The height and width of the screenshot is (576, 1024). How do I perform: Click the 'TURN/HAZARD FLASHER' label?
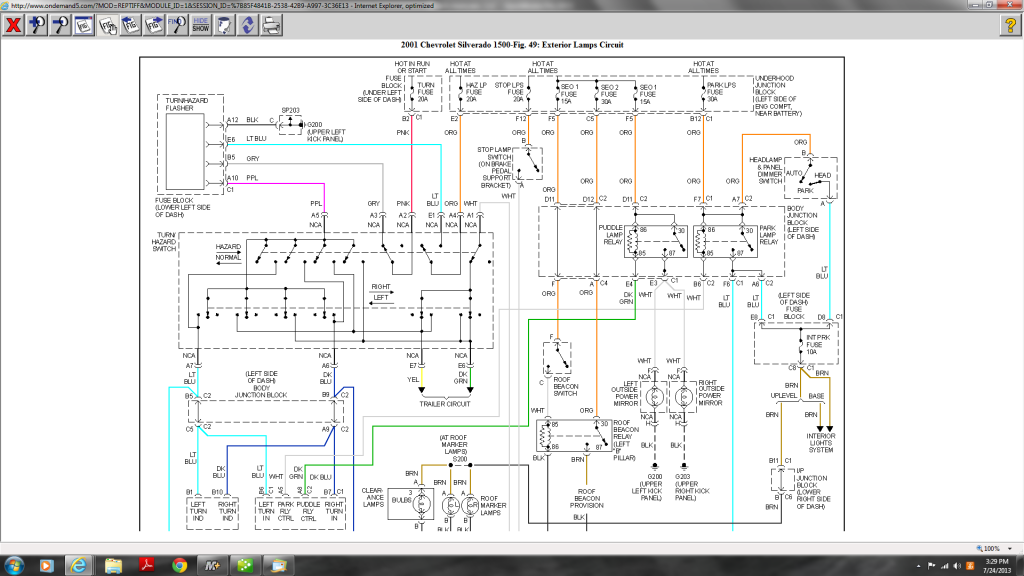[187, 104]
